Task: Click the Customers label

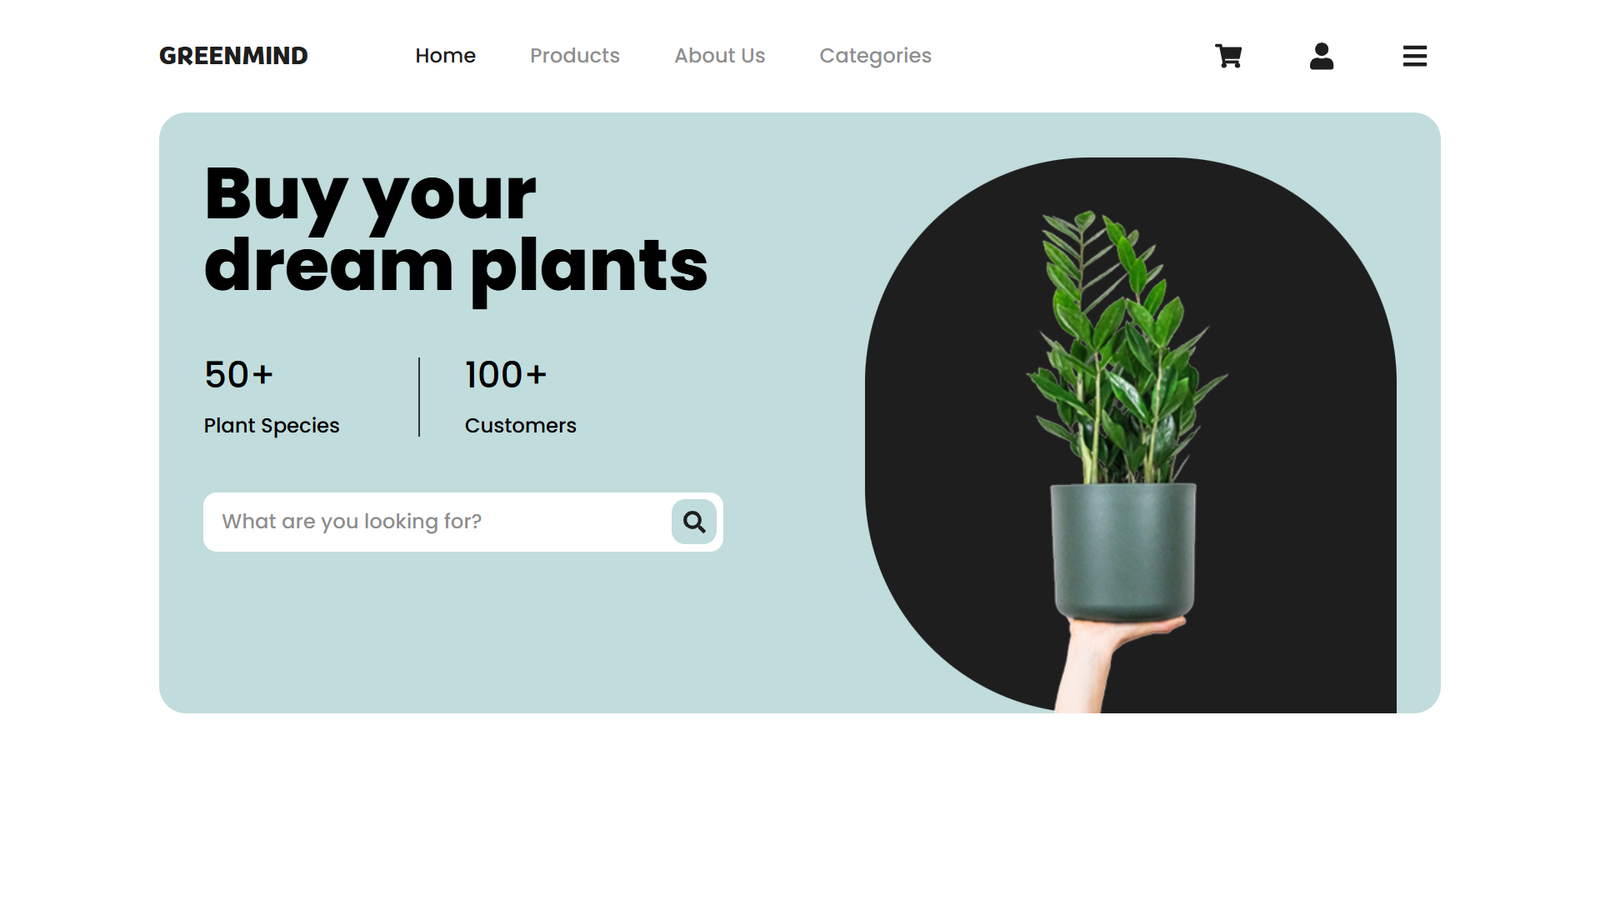Action: (520, 426)
